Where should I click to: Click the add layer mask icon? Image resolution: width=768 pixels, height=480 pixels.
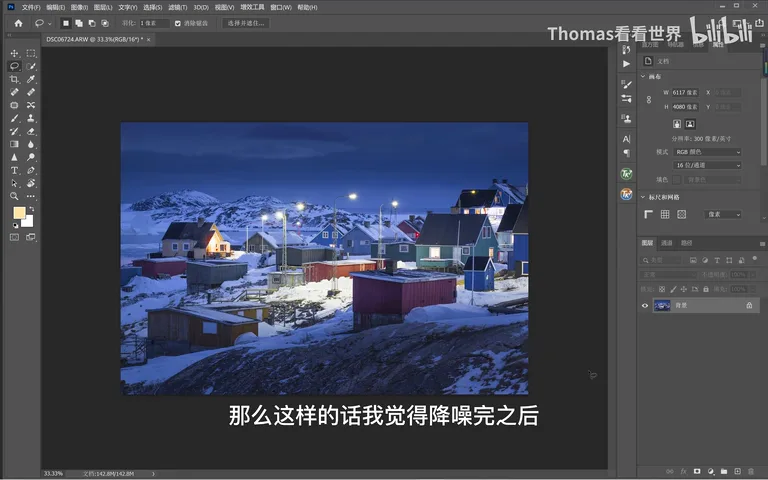click(x=697, y=471)
